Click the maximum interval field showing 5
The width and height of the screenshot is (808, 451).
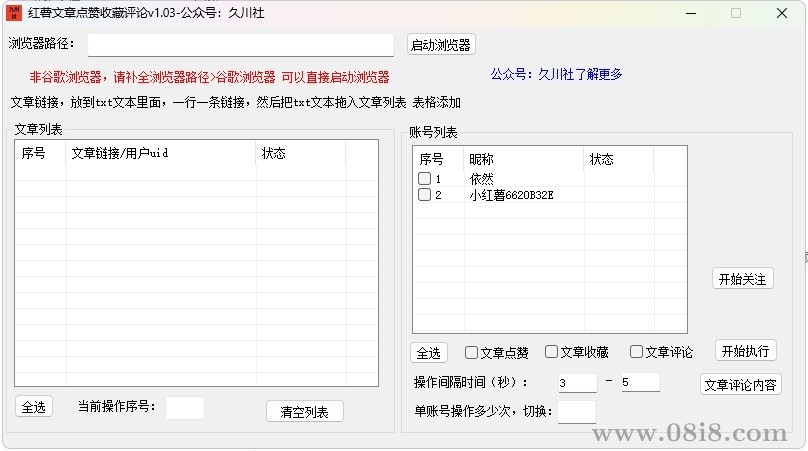(640, 382)
